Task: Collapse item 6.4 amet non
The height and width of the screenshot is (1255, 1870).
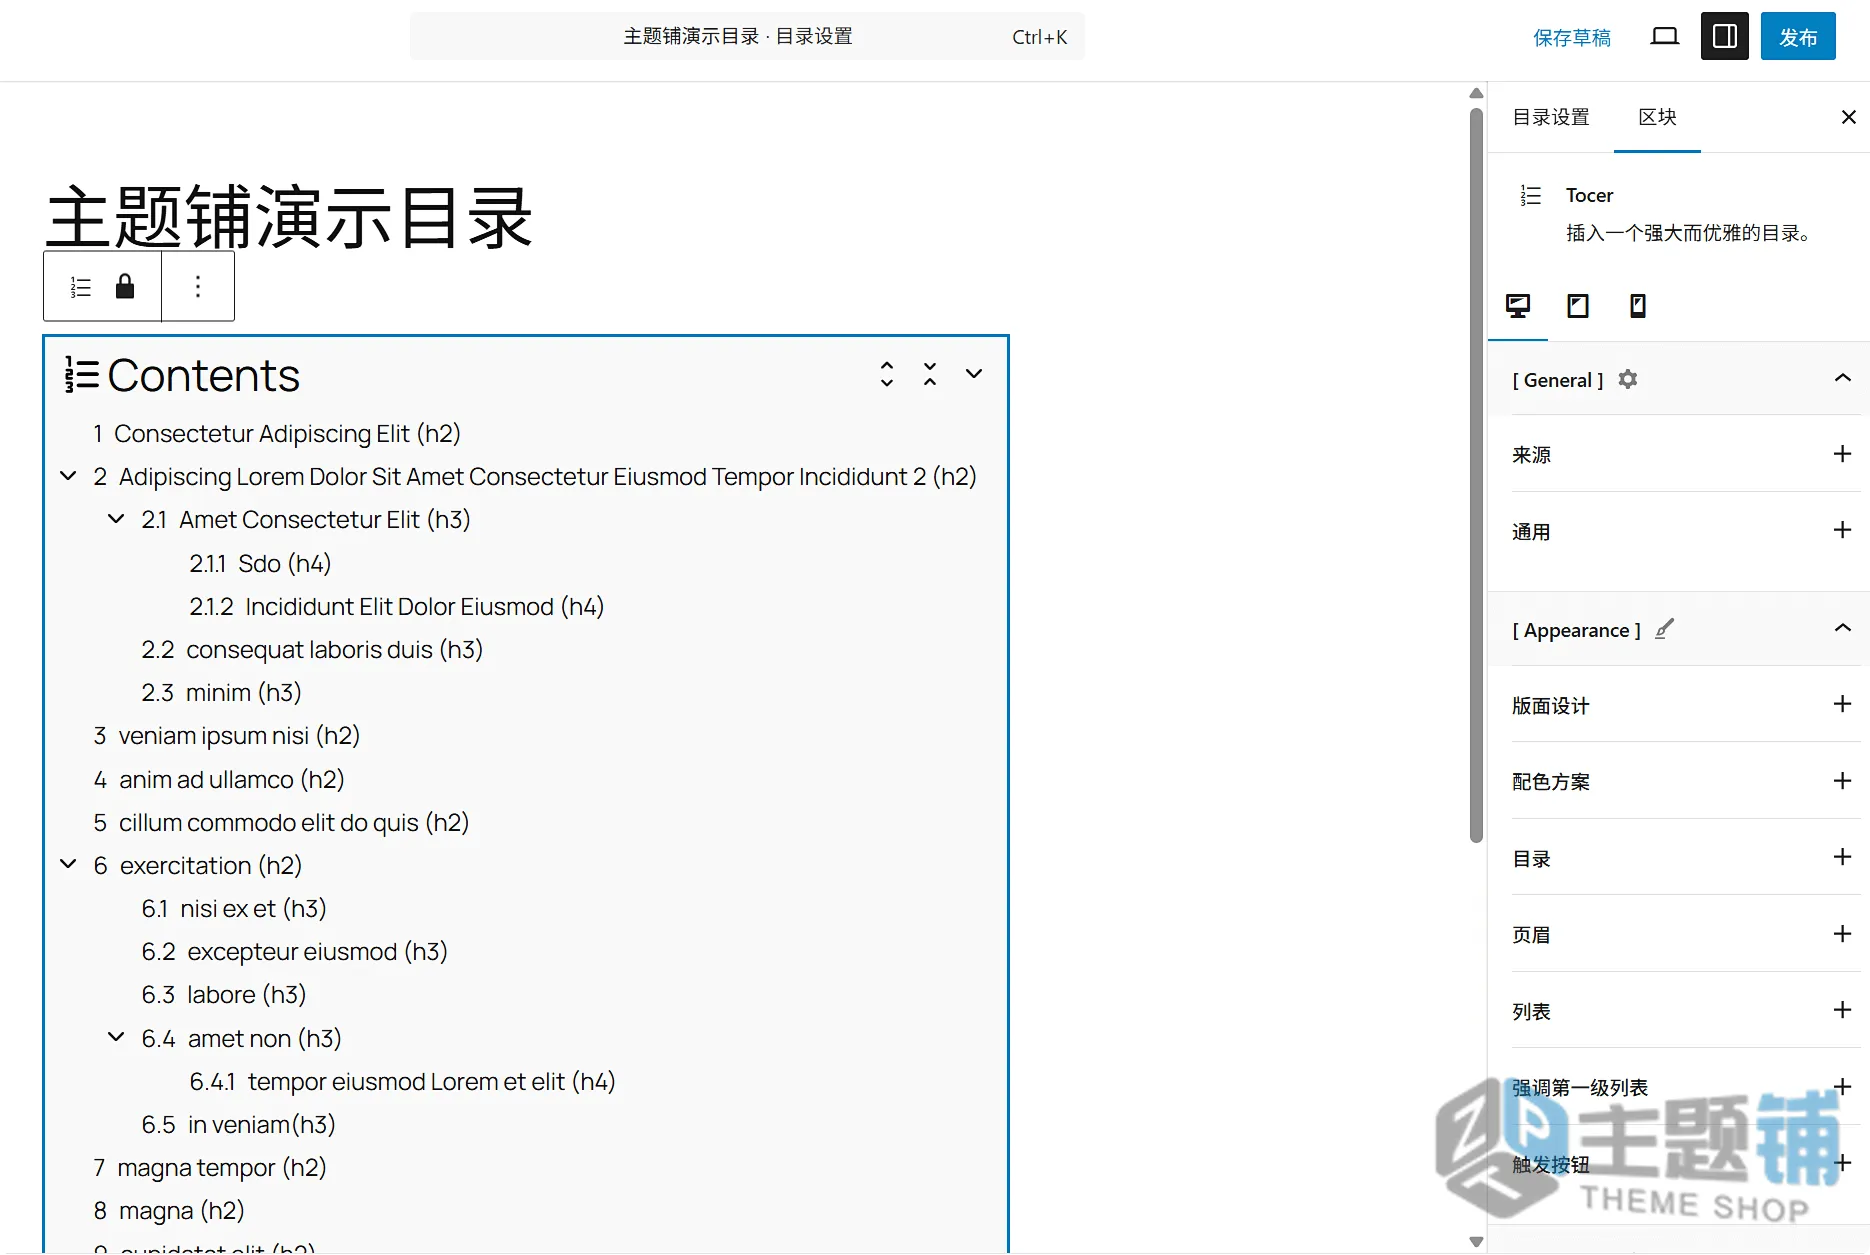Action: pyautogui.click(x=116, y=1037)
